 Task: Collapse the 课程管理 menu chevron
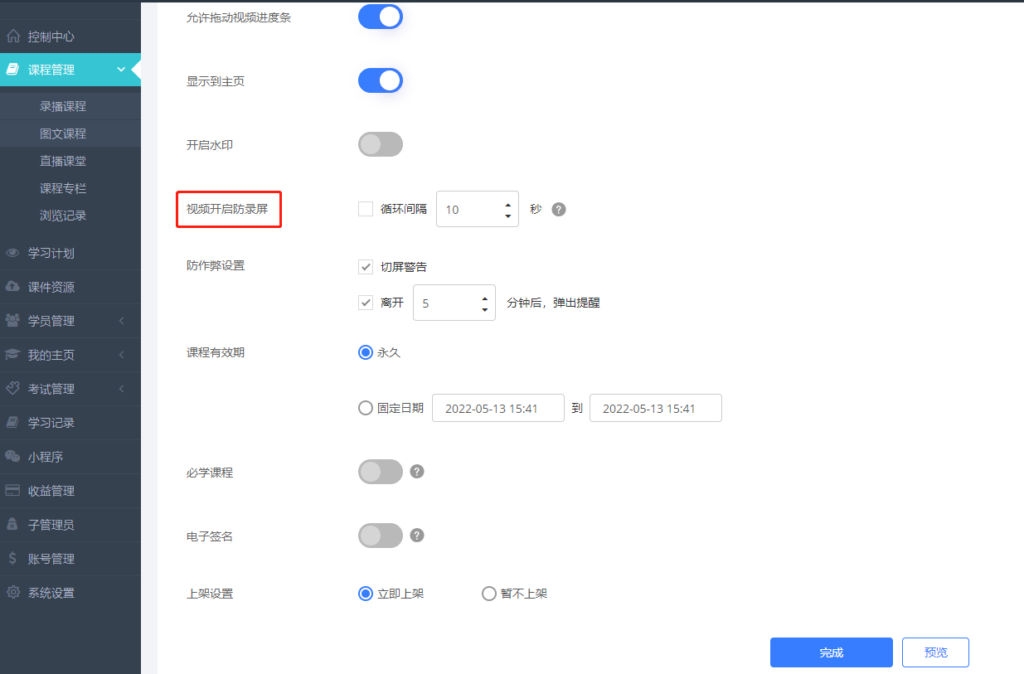[121, 69]
